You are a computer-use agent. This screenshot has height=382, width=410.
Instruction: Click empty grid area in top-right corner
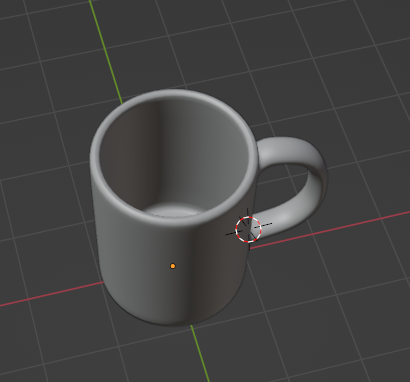[367, 33]
